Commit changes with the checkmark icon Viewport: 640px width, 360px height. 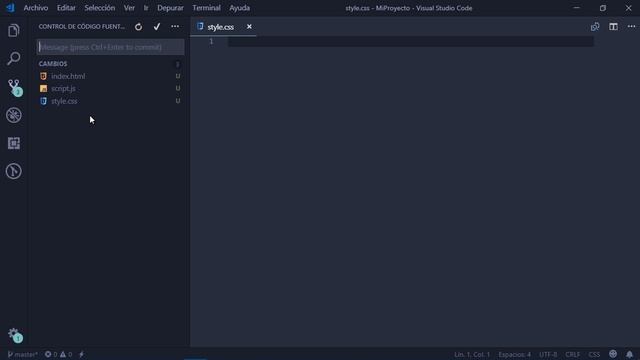click(157, 27)
